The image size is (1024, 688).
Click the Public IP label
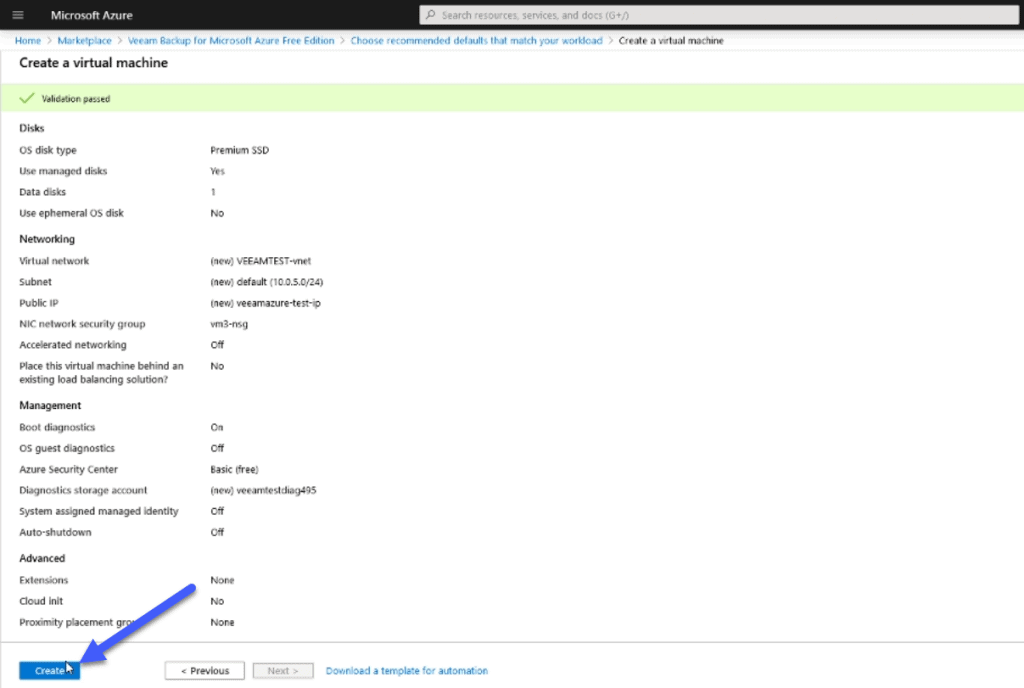[x=39, y=303]
